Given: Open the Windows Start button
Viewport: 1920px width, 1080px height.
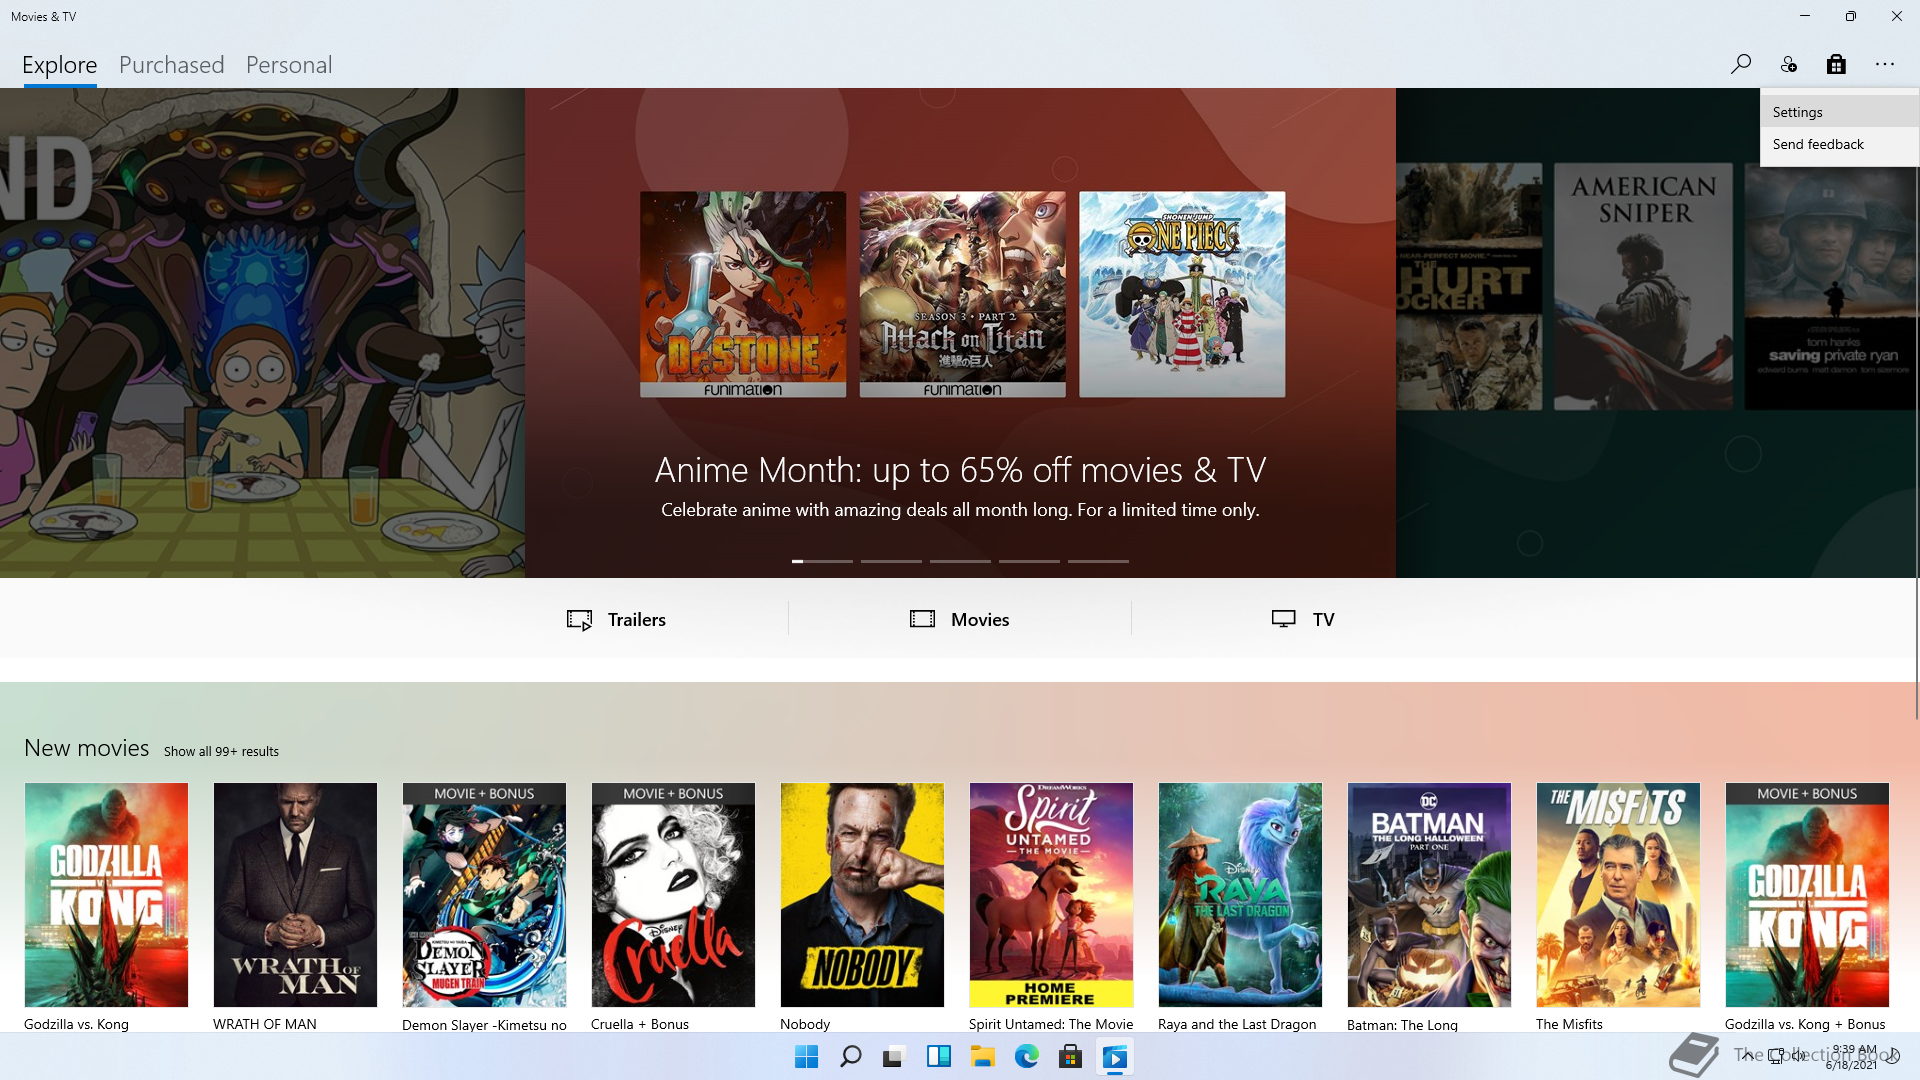Looking at the screenshot, I should 806,1057.
